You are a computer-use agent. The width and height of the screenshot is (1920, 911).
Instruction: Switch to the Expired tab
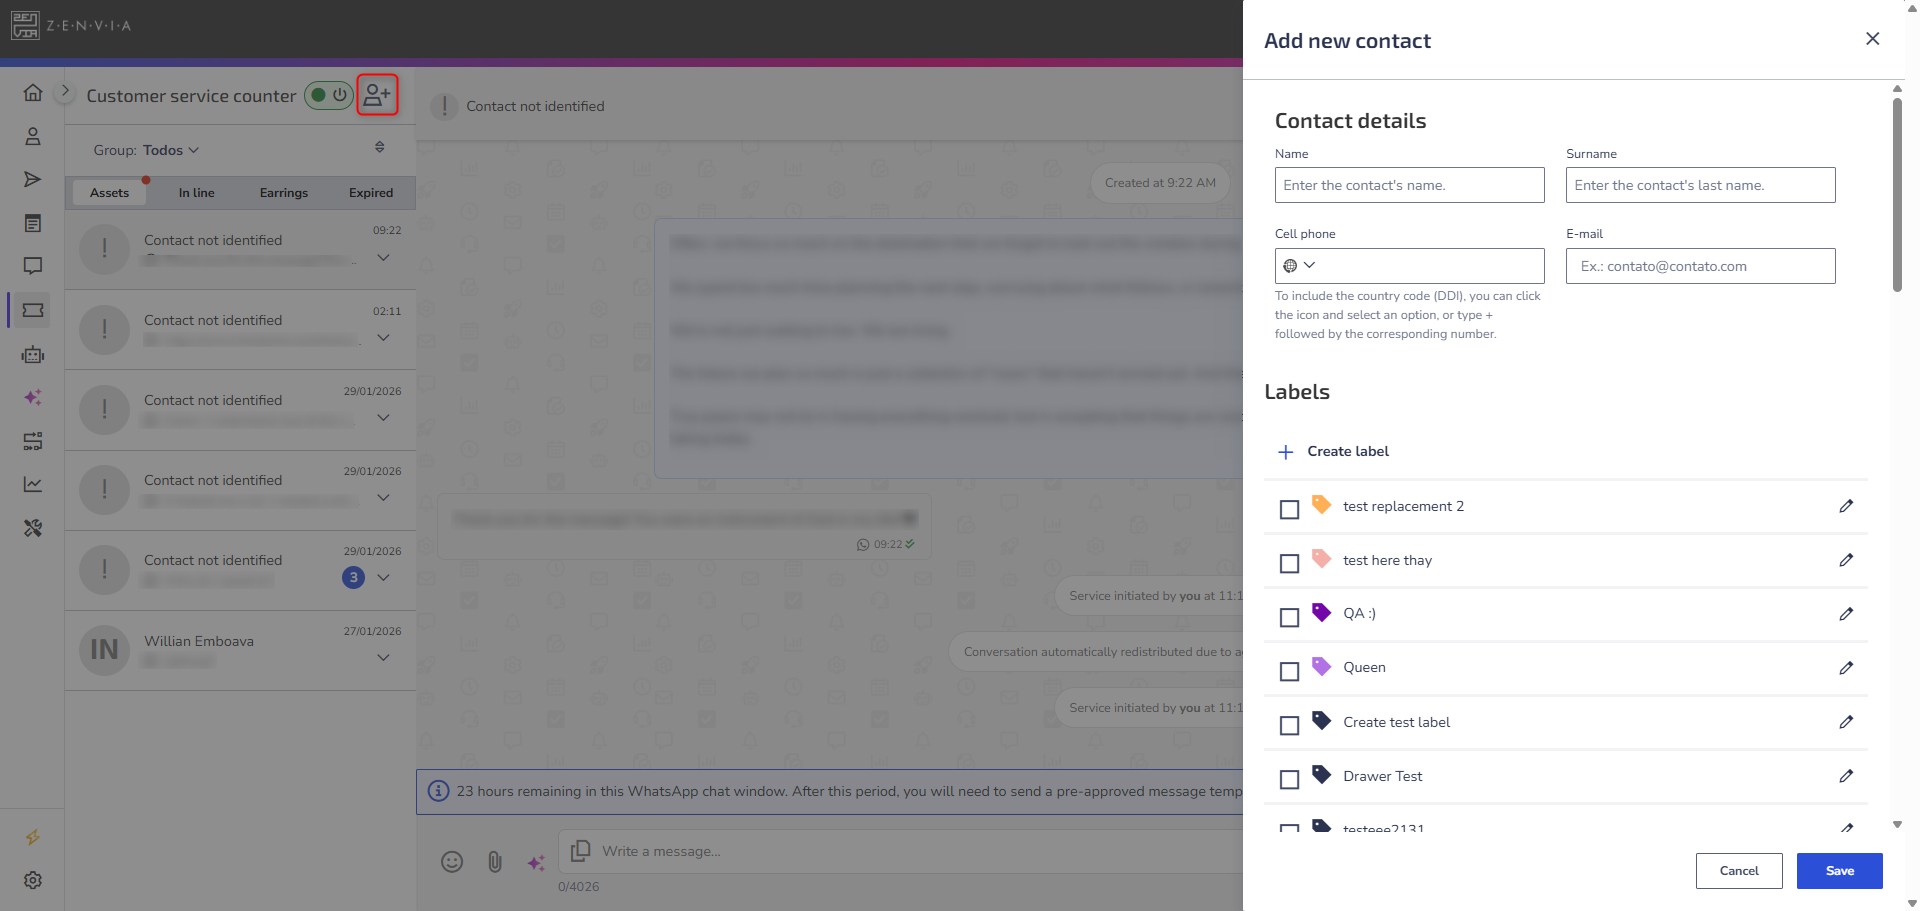tap(371, 193)
